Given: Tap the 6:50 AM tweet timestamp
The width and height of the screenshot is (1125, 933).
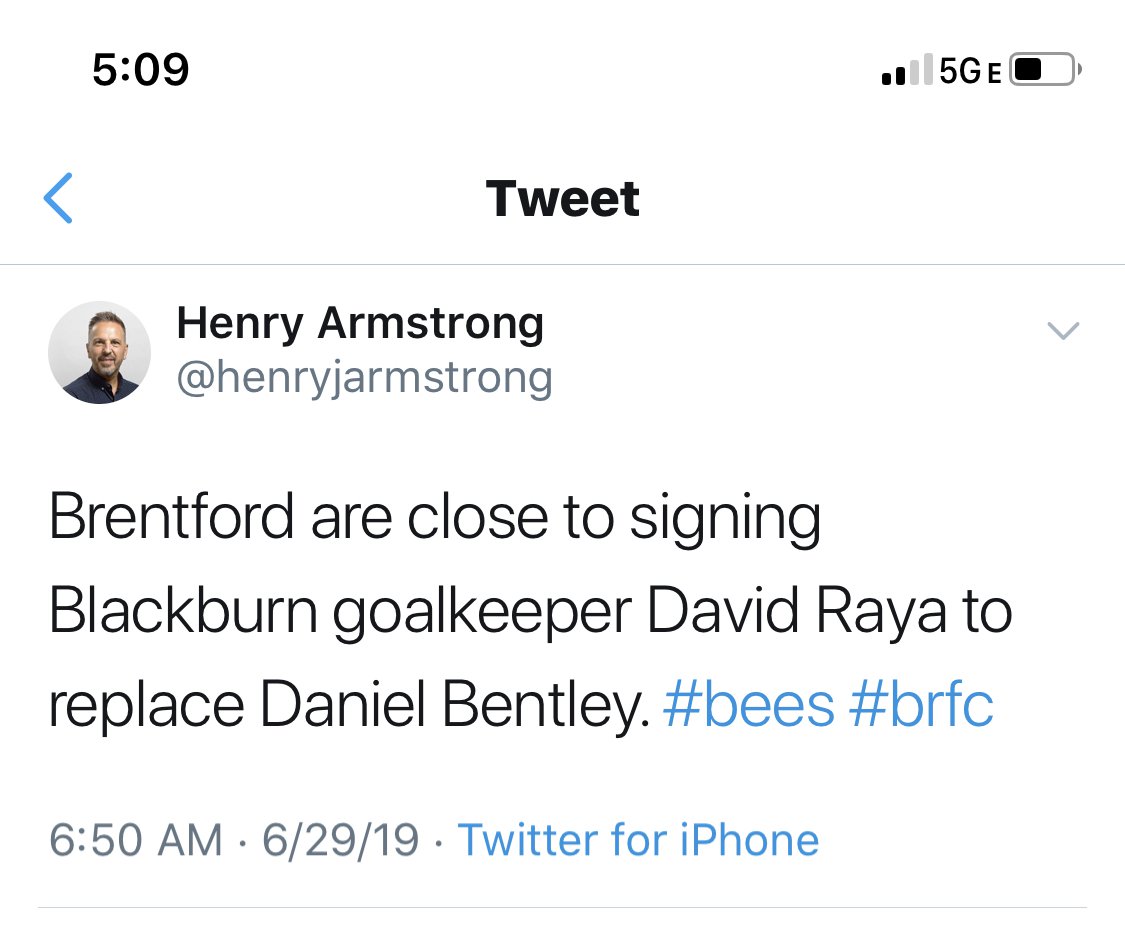Looking at the screenshot, I should click(136, 839).
